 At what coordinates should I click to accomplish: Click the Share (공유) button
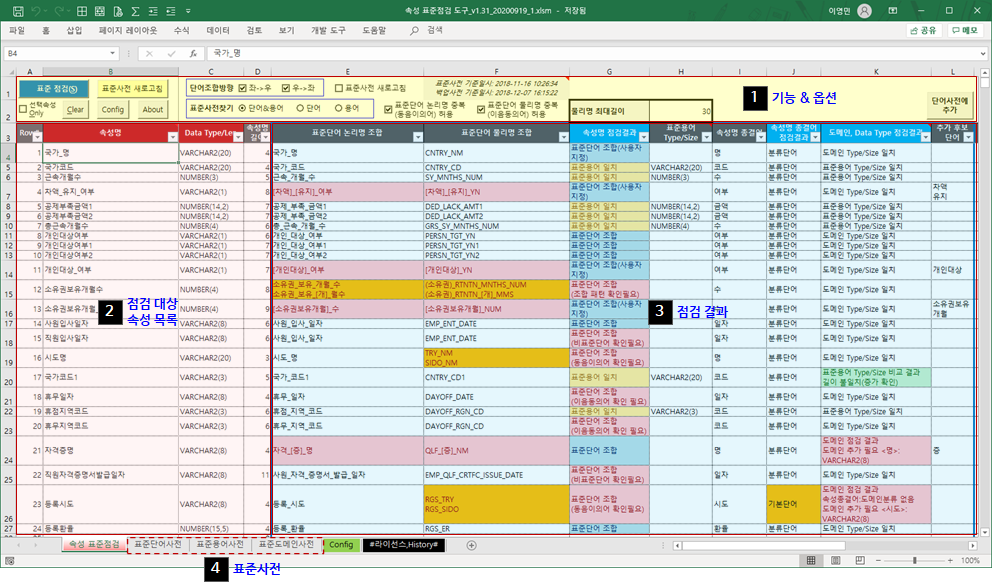pyautogui.click(x=923, y=30)
